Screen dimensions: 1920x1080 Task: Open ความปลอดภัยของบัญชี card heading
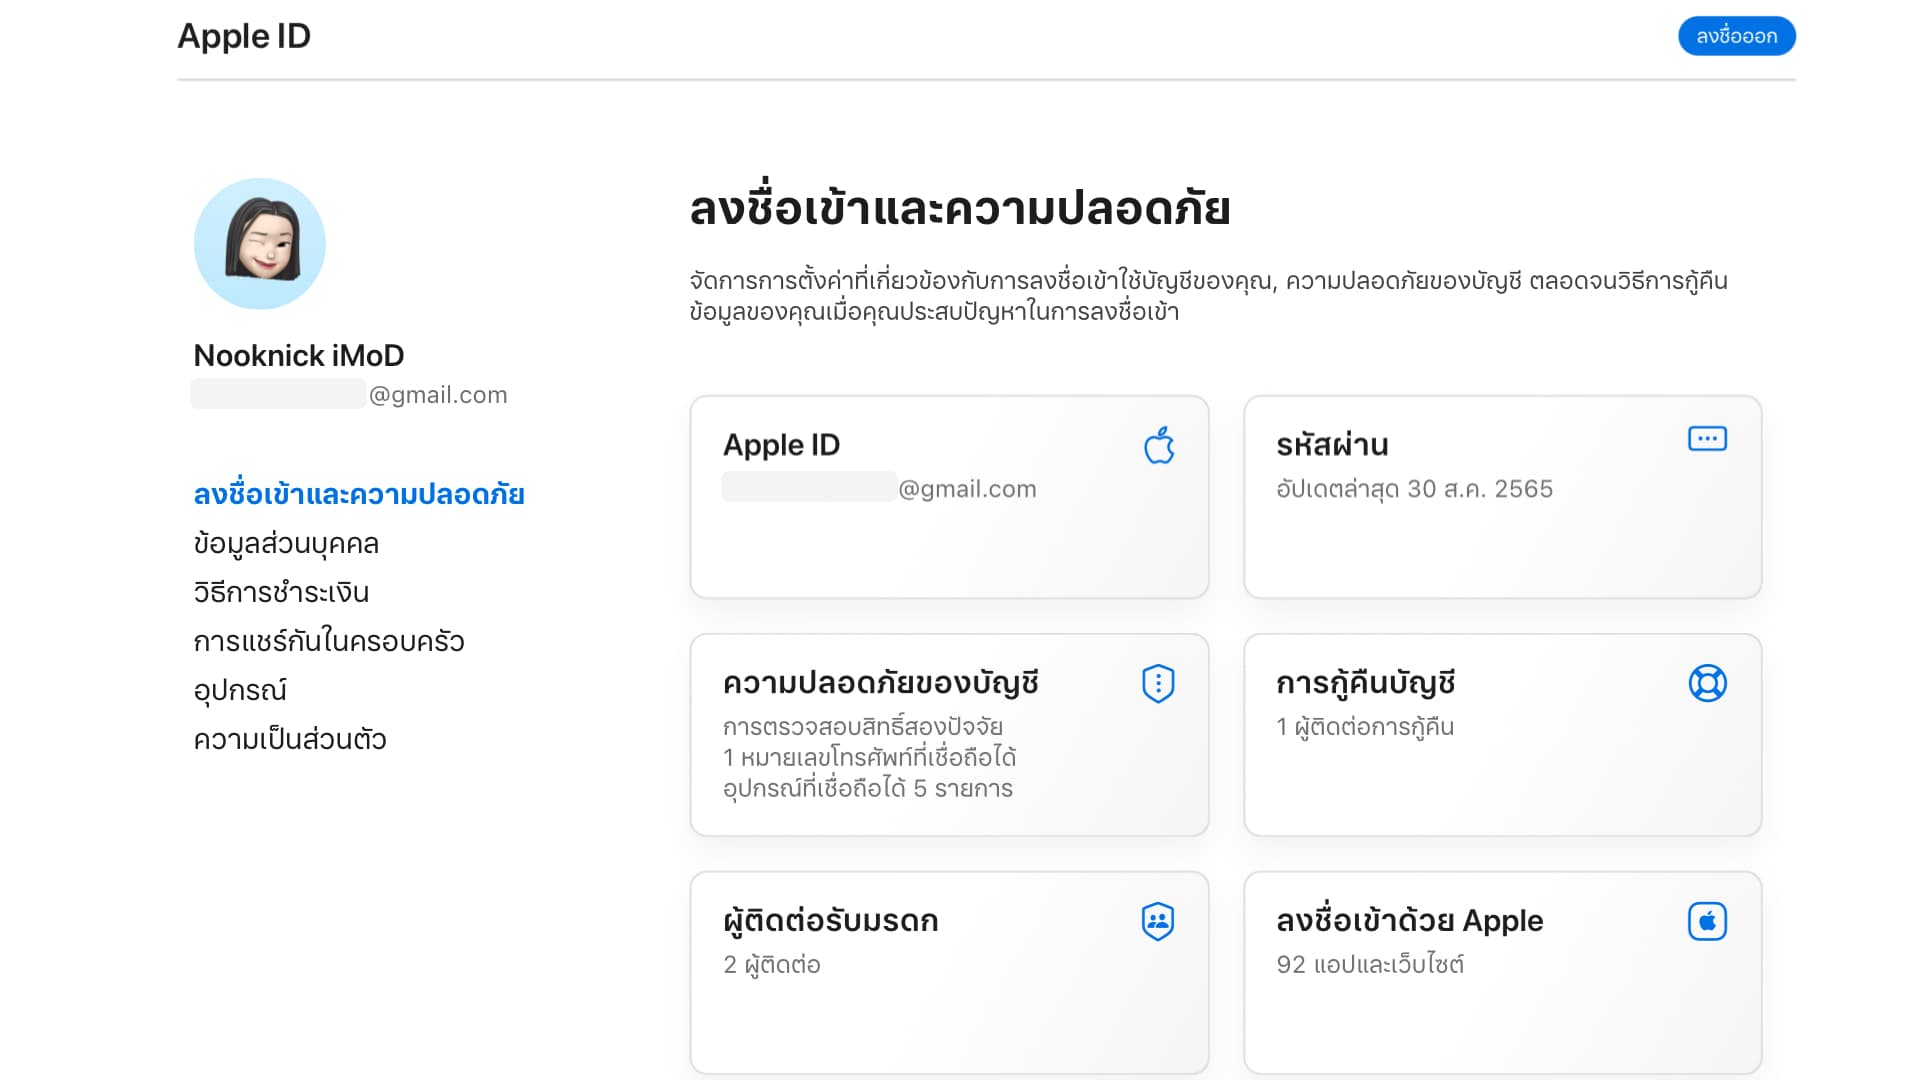point(880,683)
